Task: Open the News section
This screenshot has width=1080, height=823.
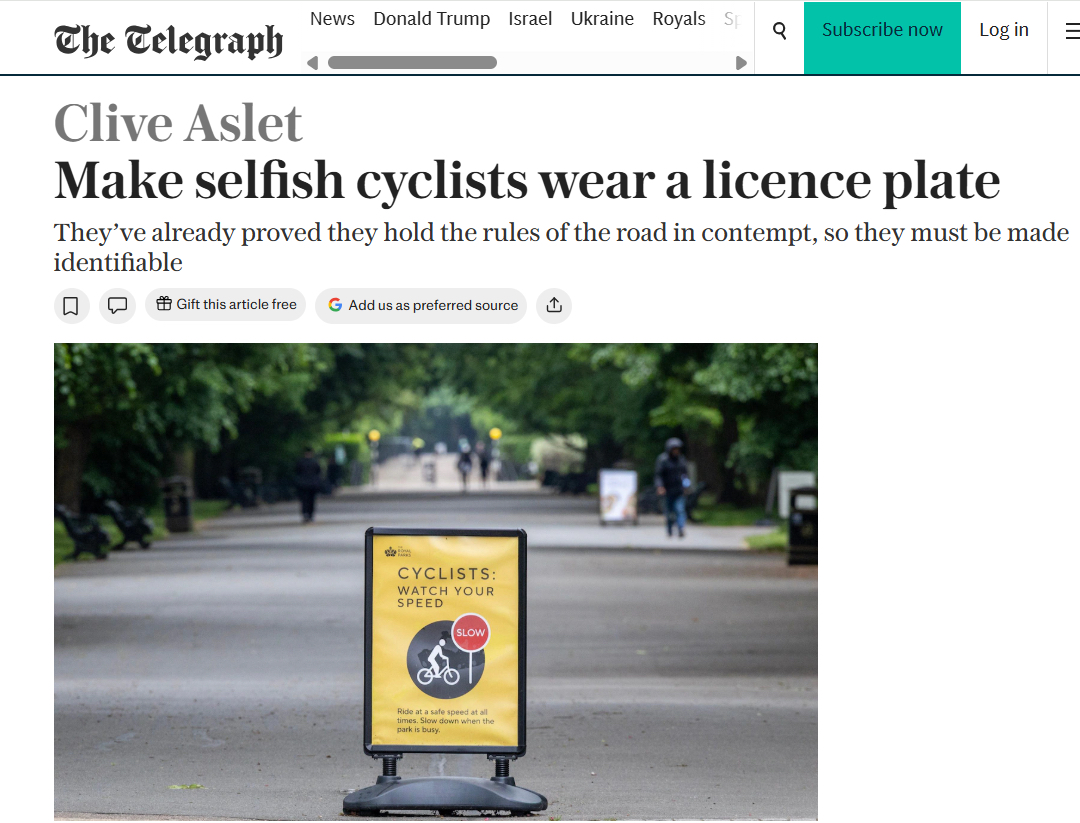Action: coord(332,19)
